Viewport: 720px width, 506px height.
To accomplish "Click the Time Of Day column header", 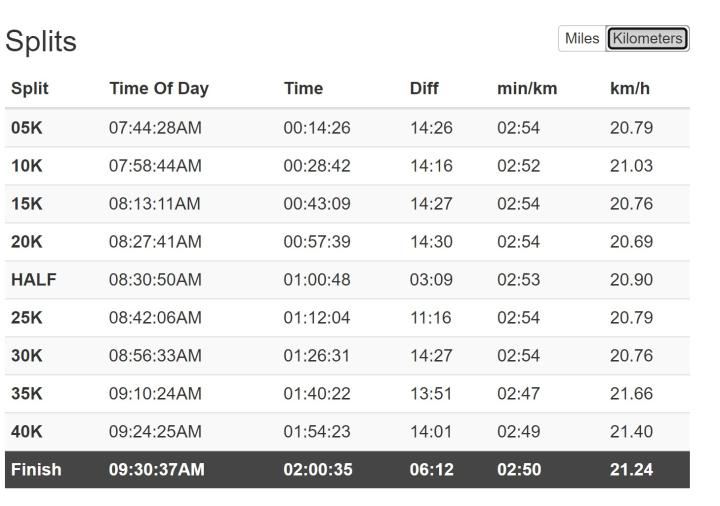I will point(158,88).
